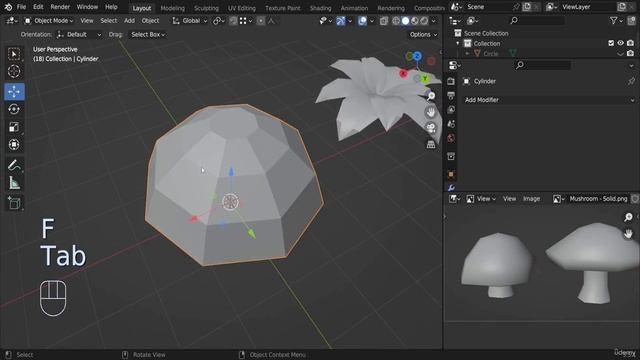Open the Object Mode dropdown
Viewport: 640px width, 360px height.
tap(49, 21)
